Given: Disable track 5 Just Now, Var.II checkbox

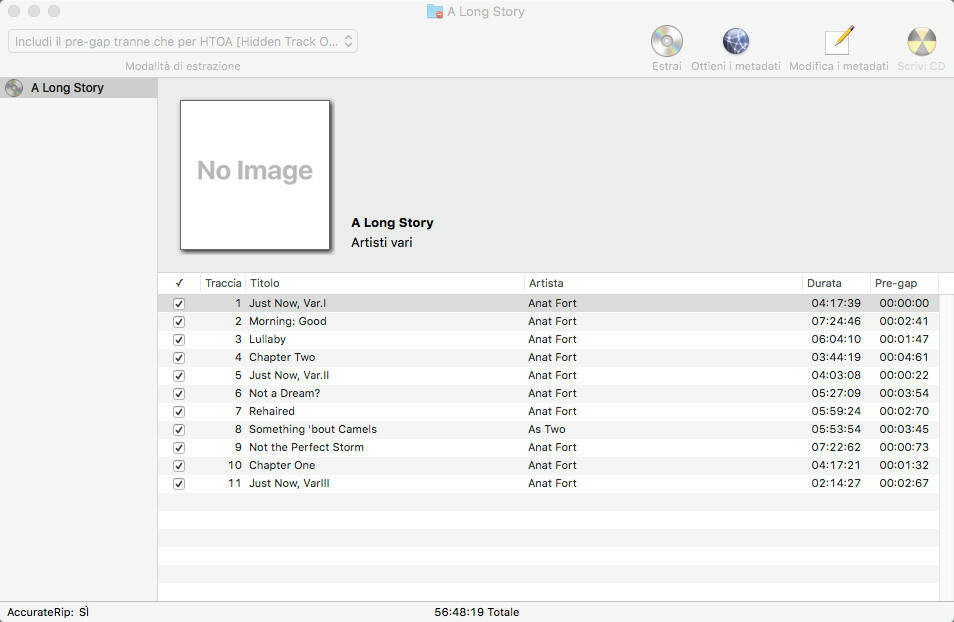Looking at the screenshot, I should point(179,376).
